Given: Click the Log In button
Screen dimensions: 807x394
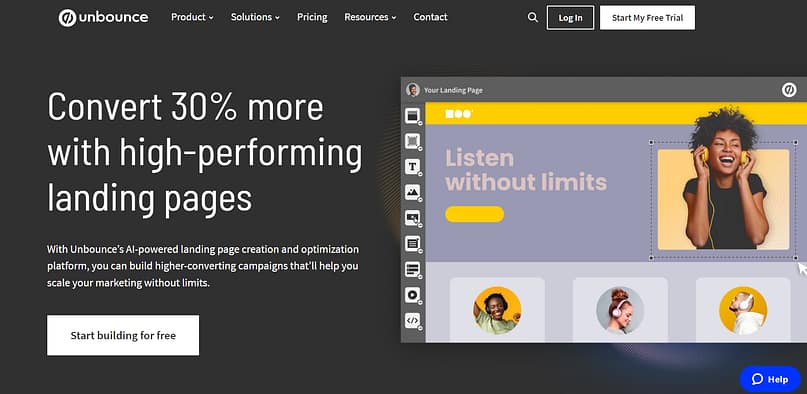Looking at the screenshot, I should 570,18.
